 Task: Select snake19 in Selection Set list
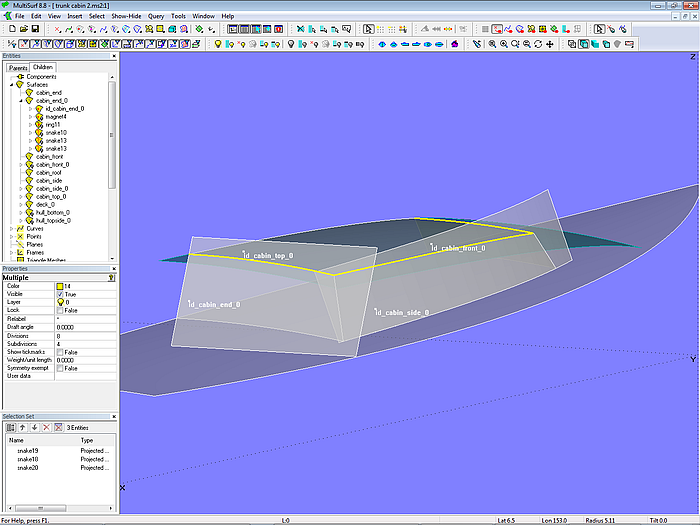pyautogui.click(x=28, y=451)
